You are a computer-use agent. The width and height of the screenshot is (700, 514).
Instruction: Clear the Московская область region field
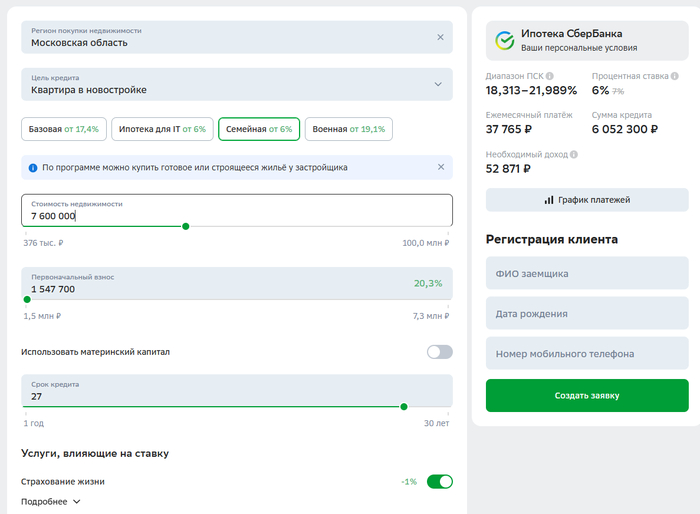440,37
